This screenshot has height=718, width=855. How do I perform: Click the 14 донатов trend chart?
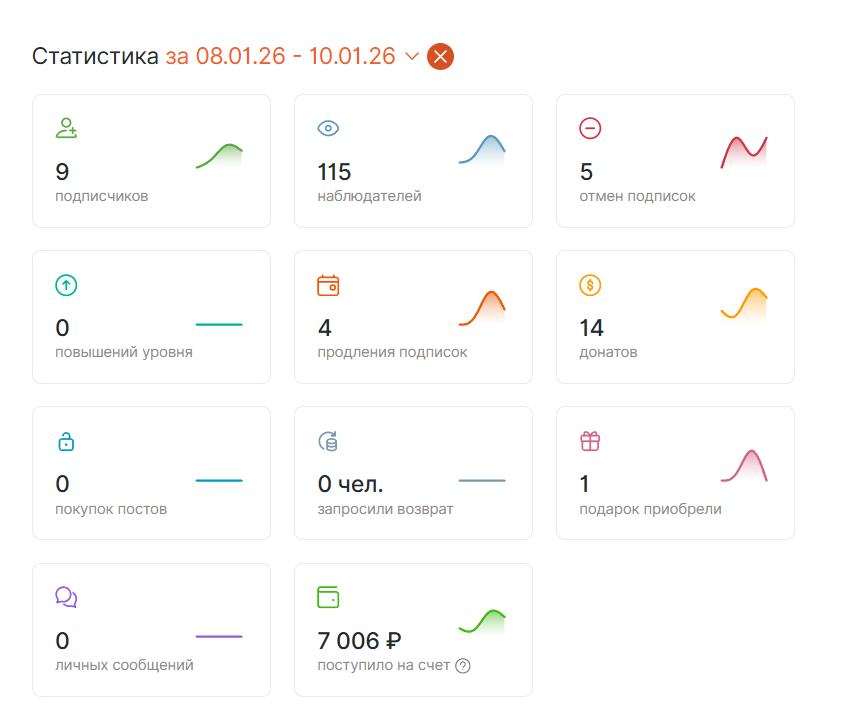click(744, 304)
